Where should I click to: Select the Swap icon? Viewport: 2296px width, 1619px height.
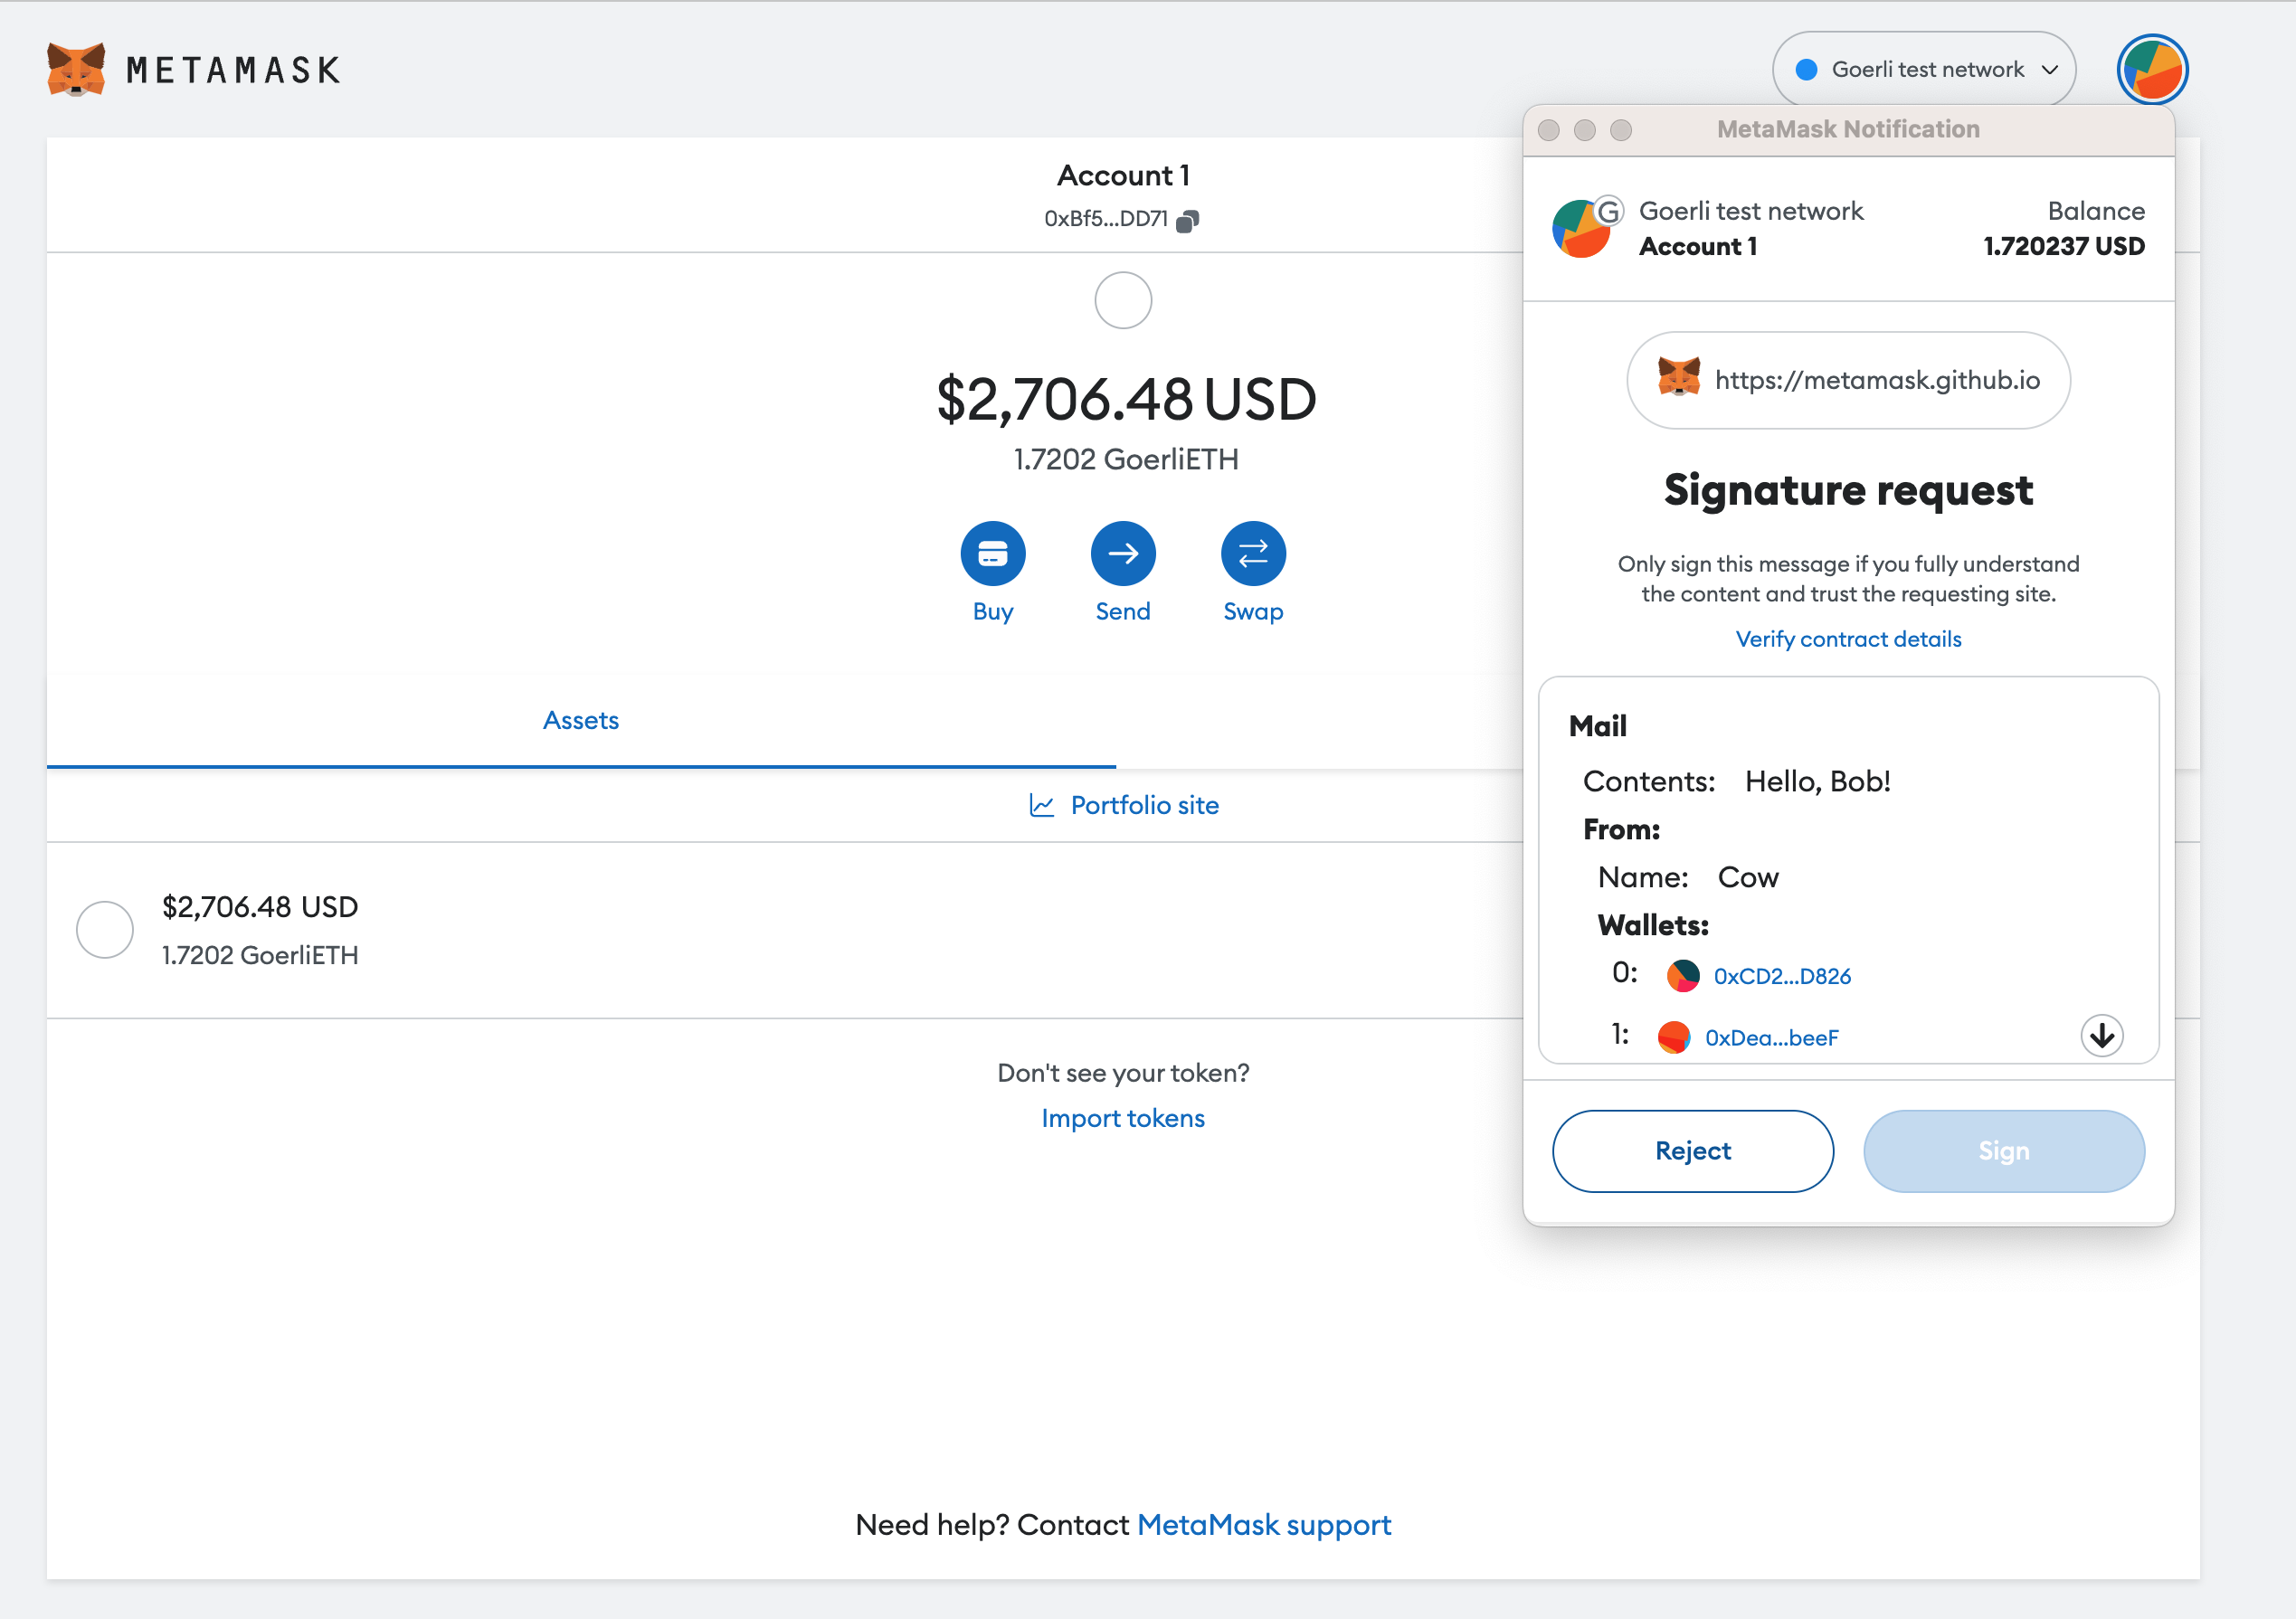1253,552
